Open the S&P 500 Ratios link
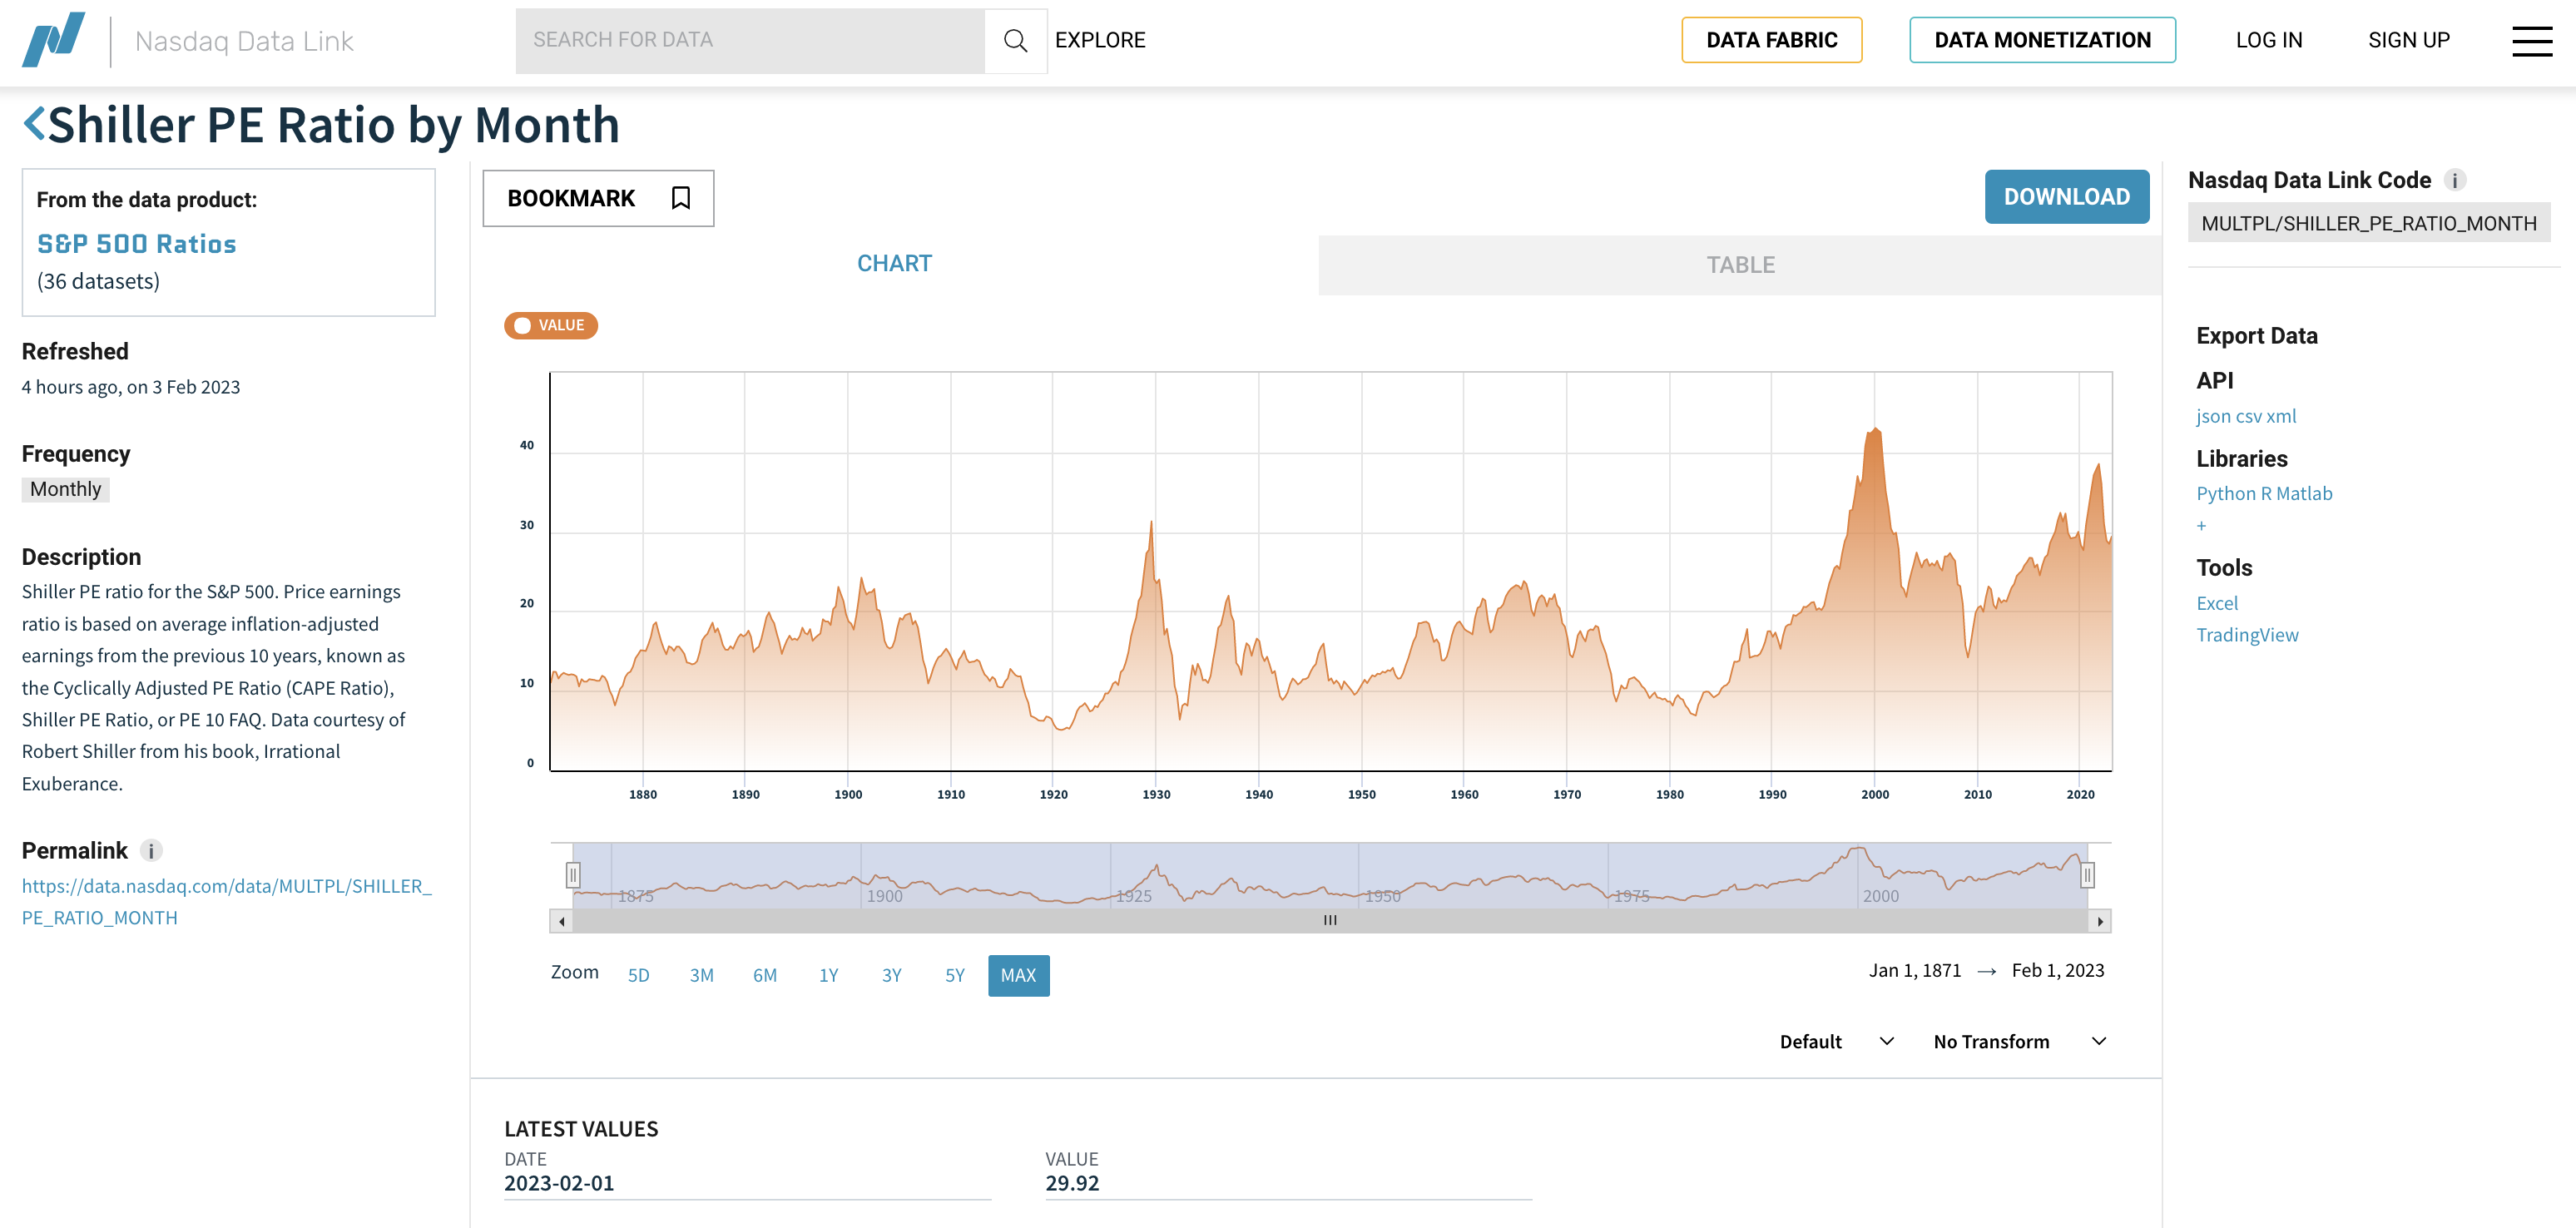2576x1228 pixels. tap(136, 245)
